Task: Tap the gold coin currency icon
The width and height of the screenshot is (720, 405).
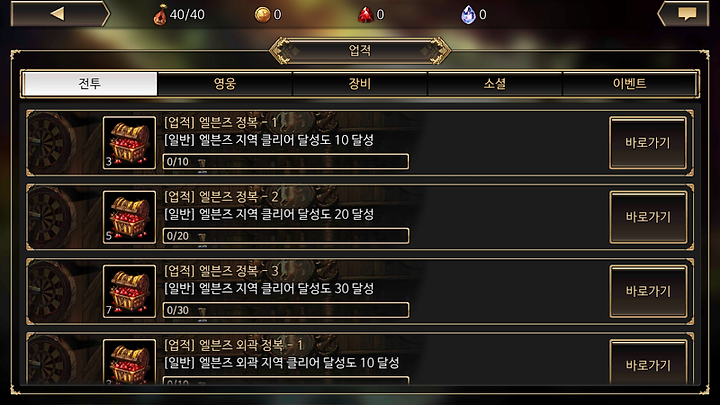Action: pos(262,15)
